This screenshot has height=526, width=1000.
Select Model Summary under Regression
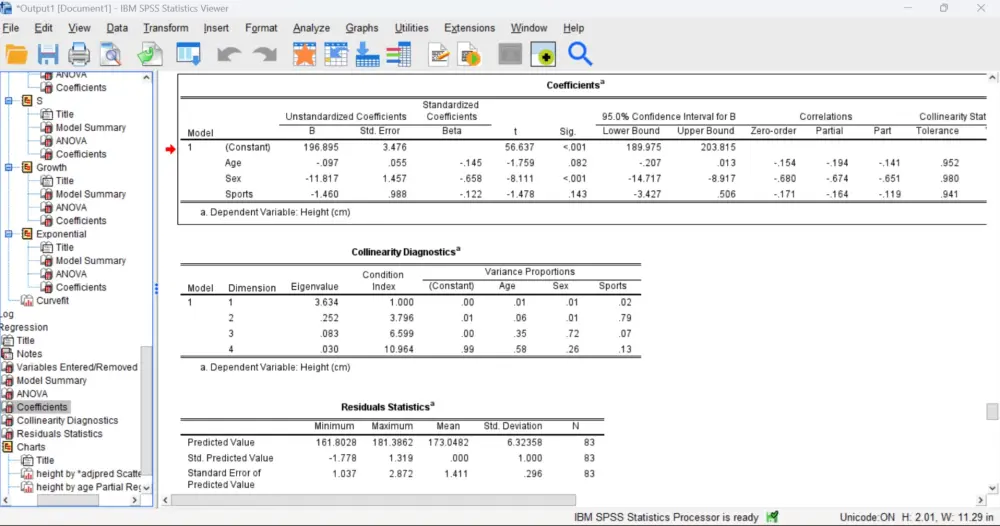pos(51,381)
